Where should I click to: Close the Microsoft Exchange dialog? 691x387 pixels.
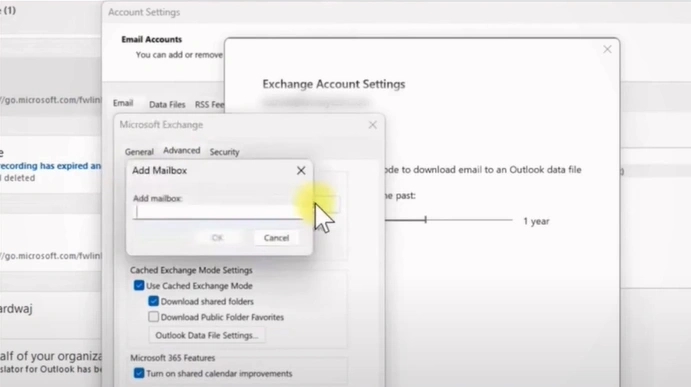pos(373,125)
